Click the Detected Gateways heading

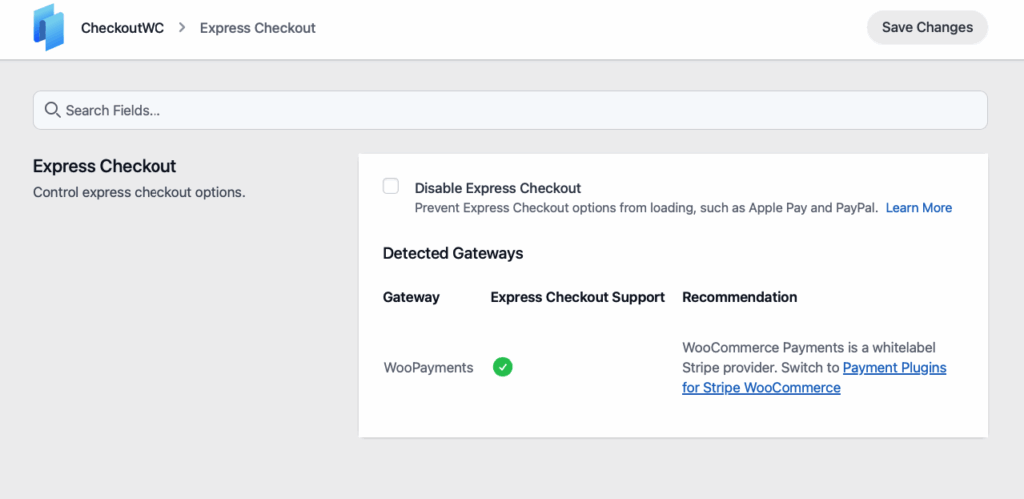[453, 253]
